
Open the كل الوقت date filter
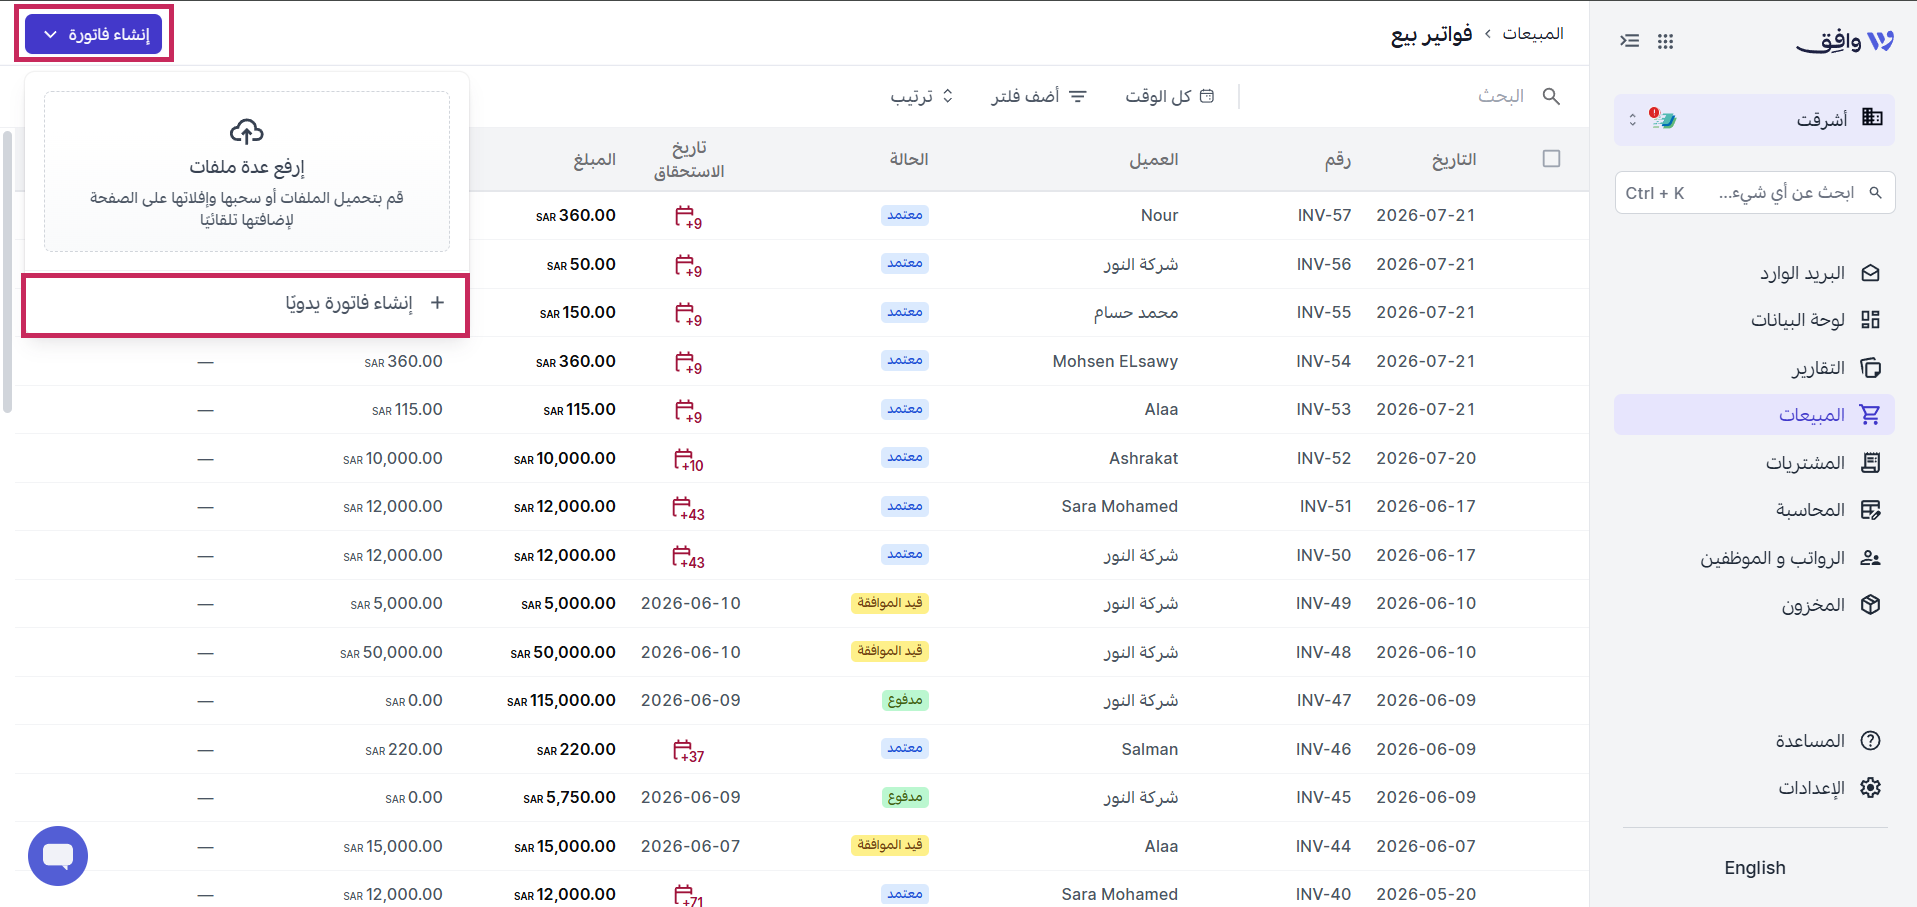1169,96
